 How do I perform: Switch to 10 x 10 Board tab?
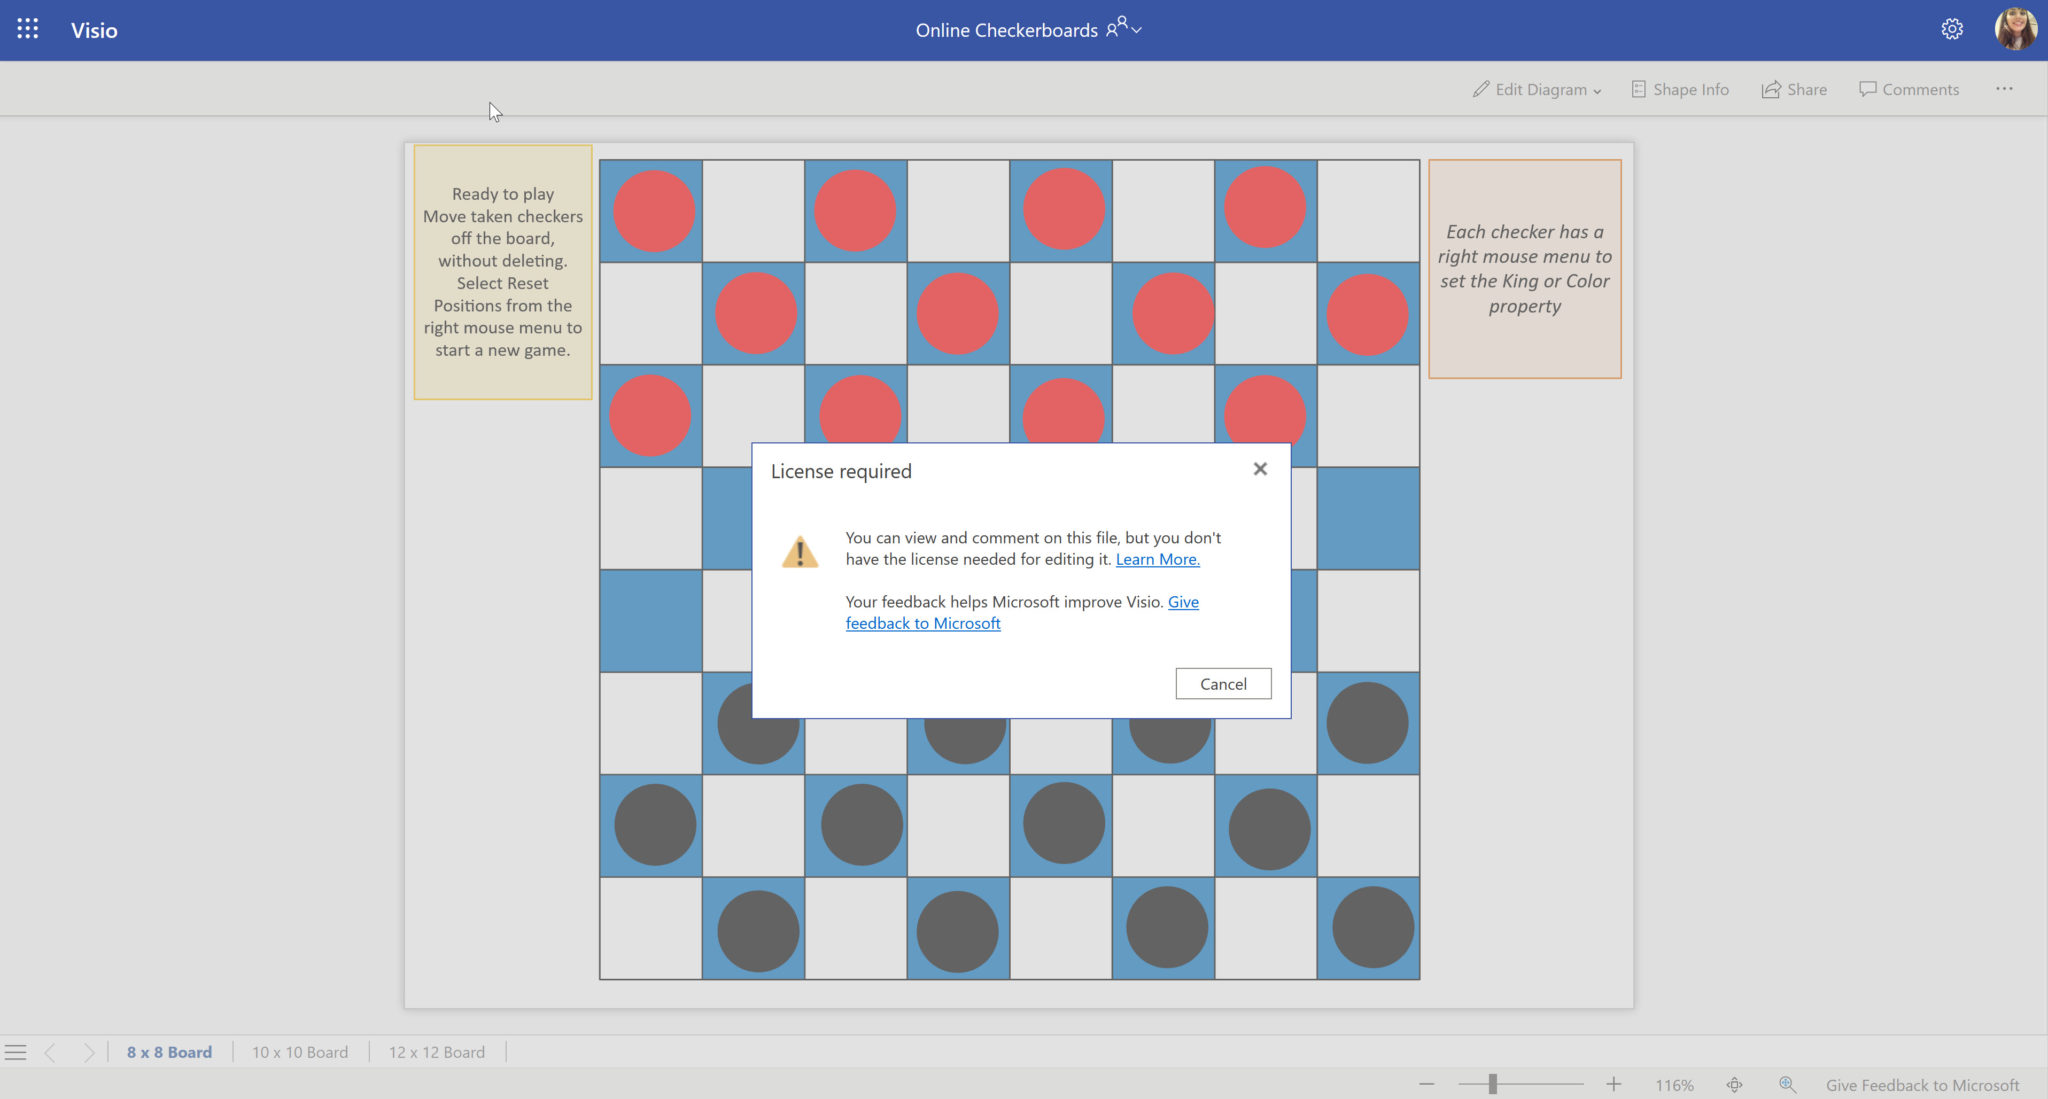[299, 1052]
